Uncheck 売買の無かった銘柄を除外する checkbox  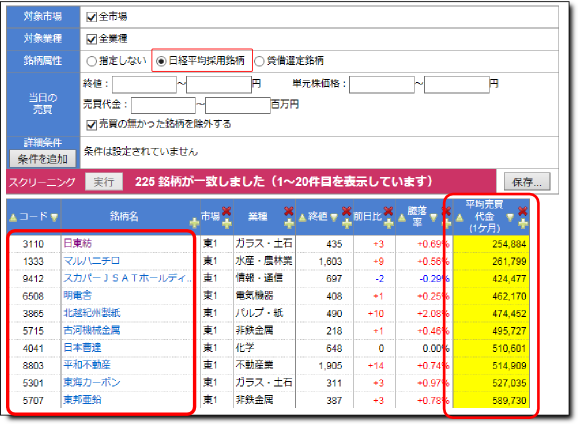(x=91, y=125)
